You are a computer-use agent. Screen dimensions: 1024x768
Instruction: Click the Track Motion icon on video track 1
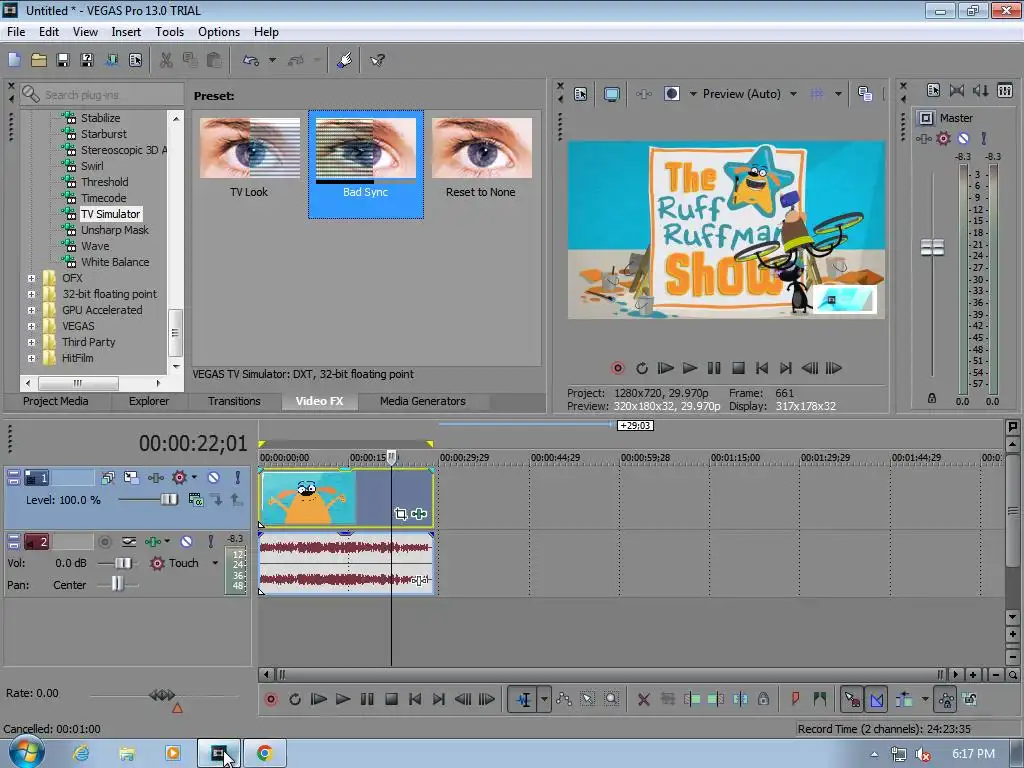pos(131,477)
